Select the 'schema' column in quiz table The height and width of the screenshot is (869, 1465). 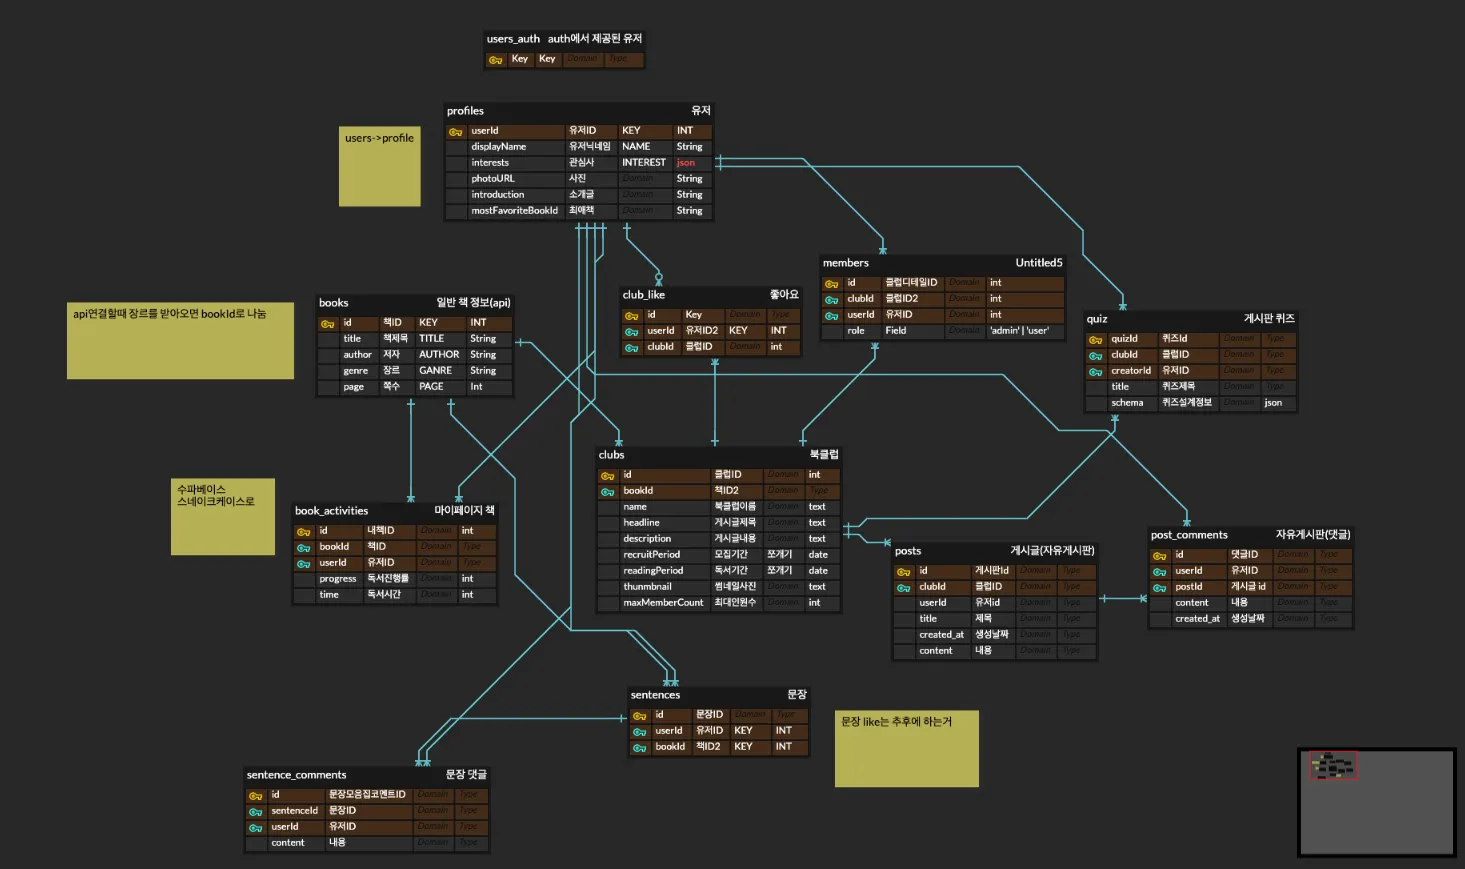coord(1127,403)
